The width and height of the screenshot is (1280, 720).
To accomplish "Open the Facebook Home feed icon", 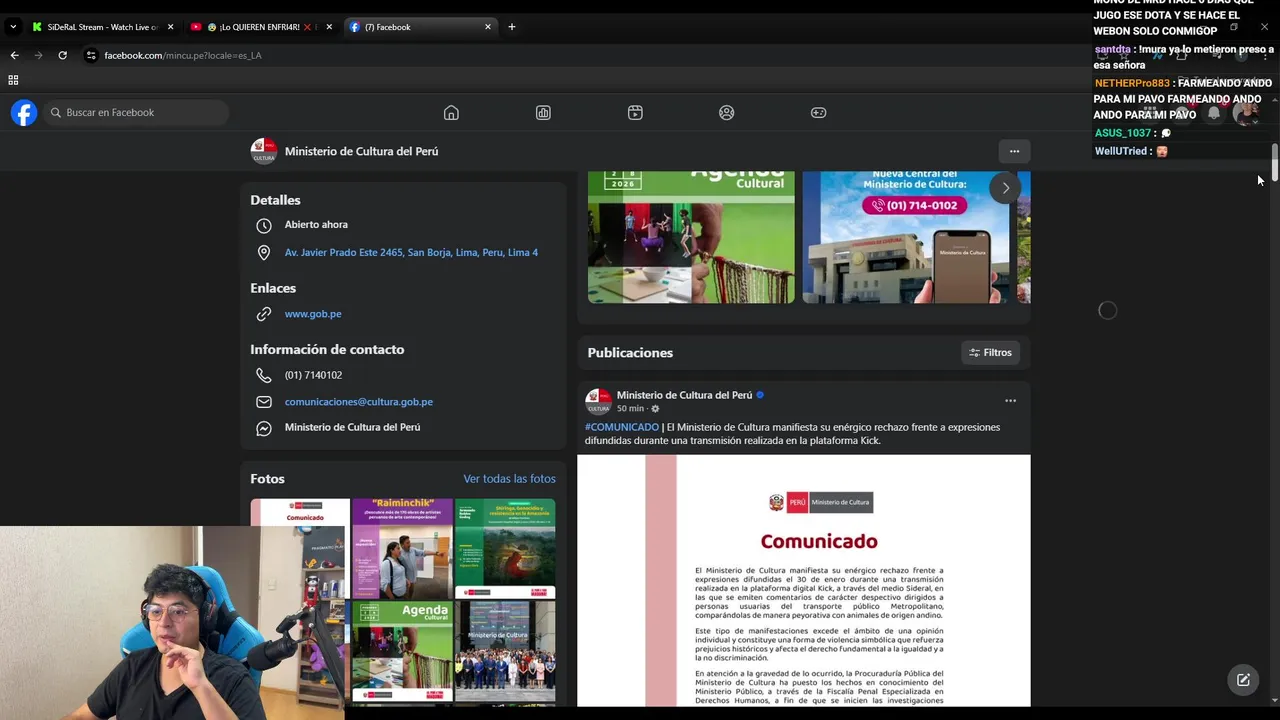I will point(451,113).
